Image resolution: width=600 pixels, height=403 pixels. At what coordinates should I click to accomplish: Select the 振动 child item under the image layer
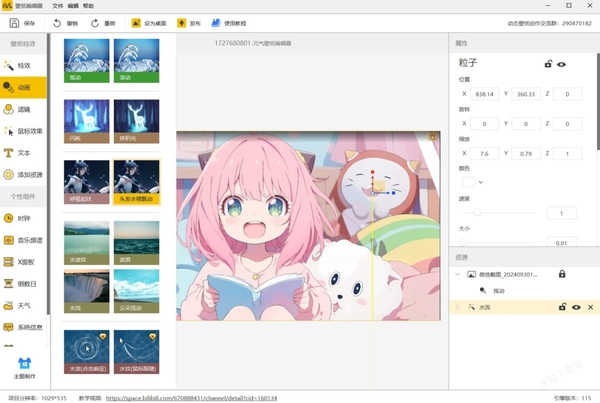tap(499, 291)
